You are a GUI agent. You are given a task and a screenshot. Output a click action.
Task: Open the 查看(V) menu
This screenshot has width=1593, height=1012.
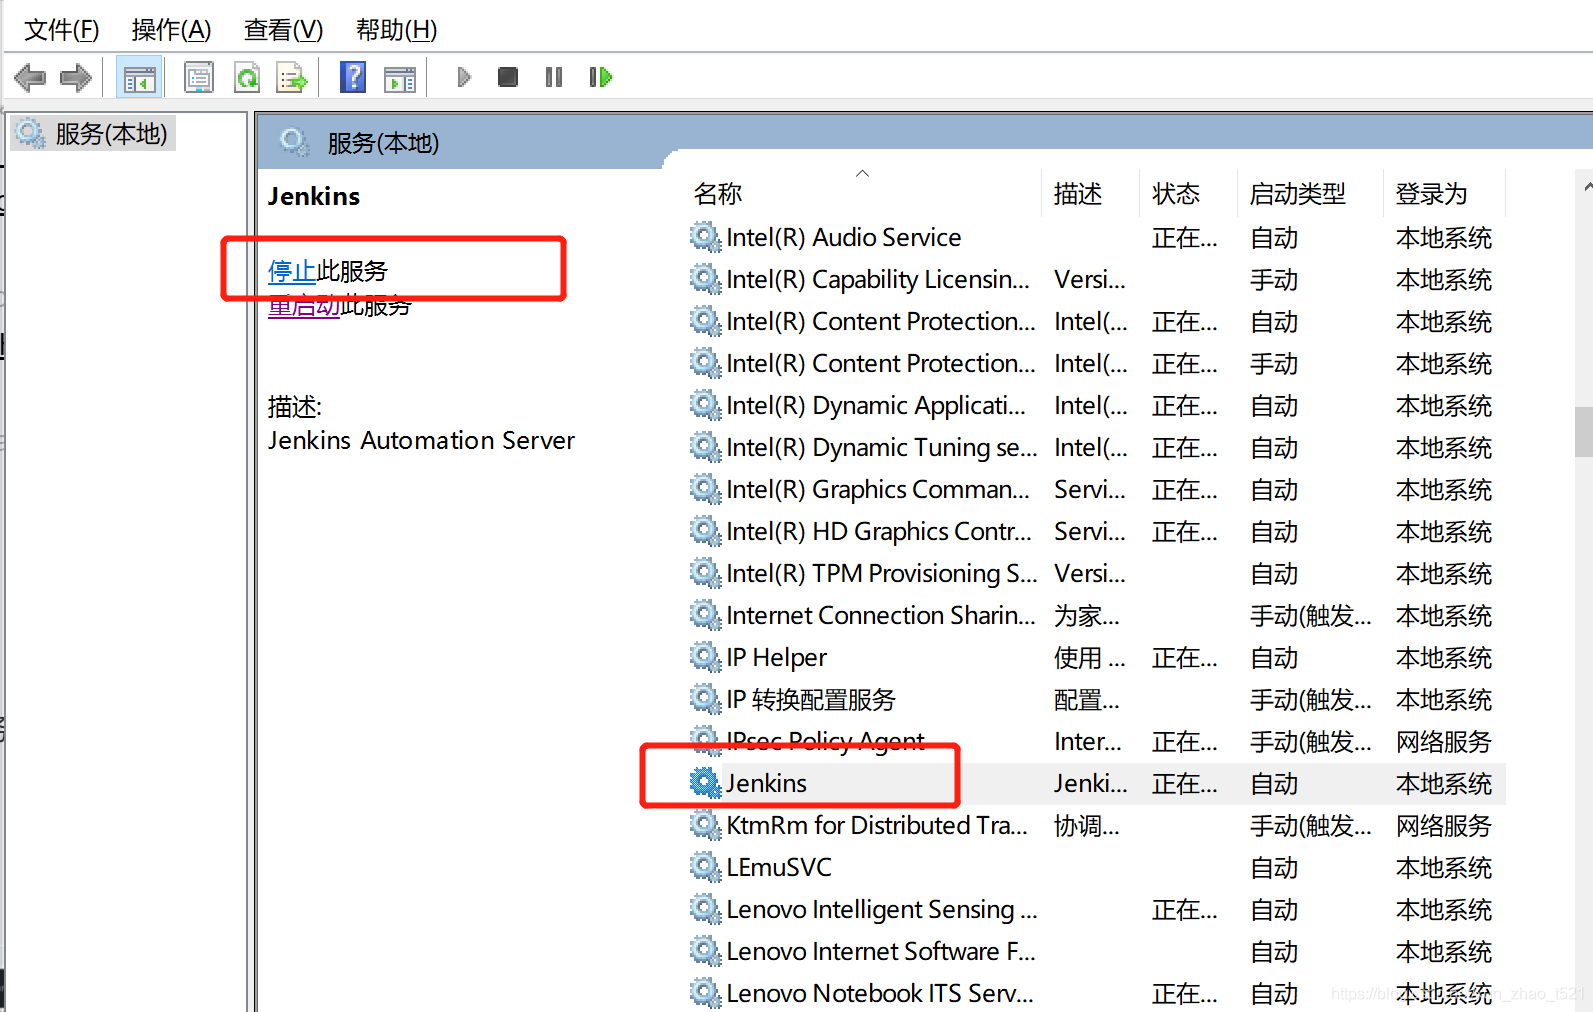(x=283, y=30)
